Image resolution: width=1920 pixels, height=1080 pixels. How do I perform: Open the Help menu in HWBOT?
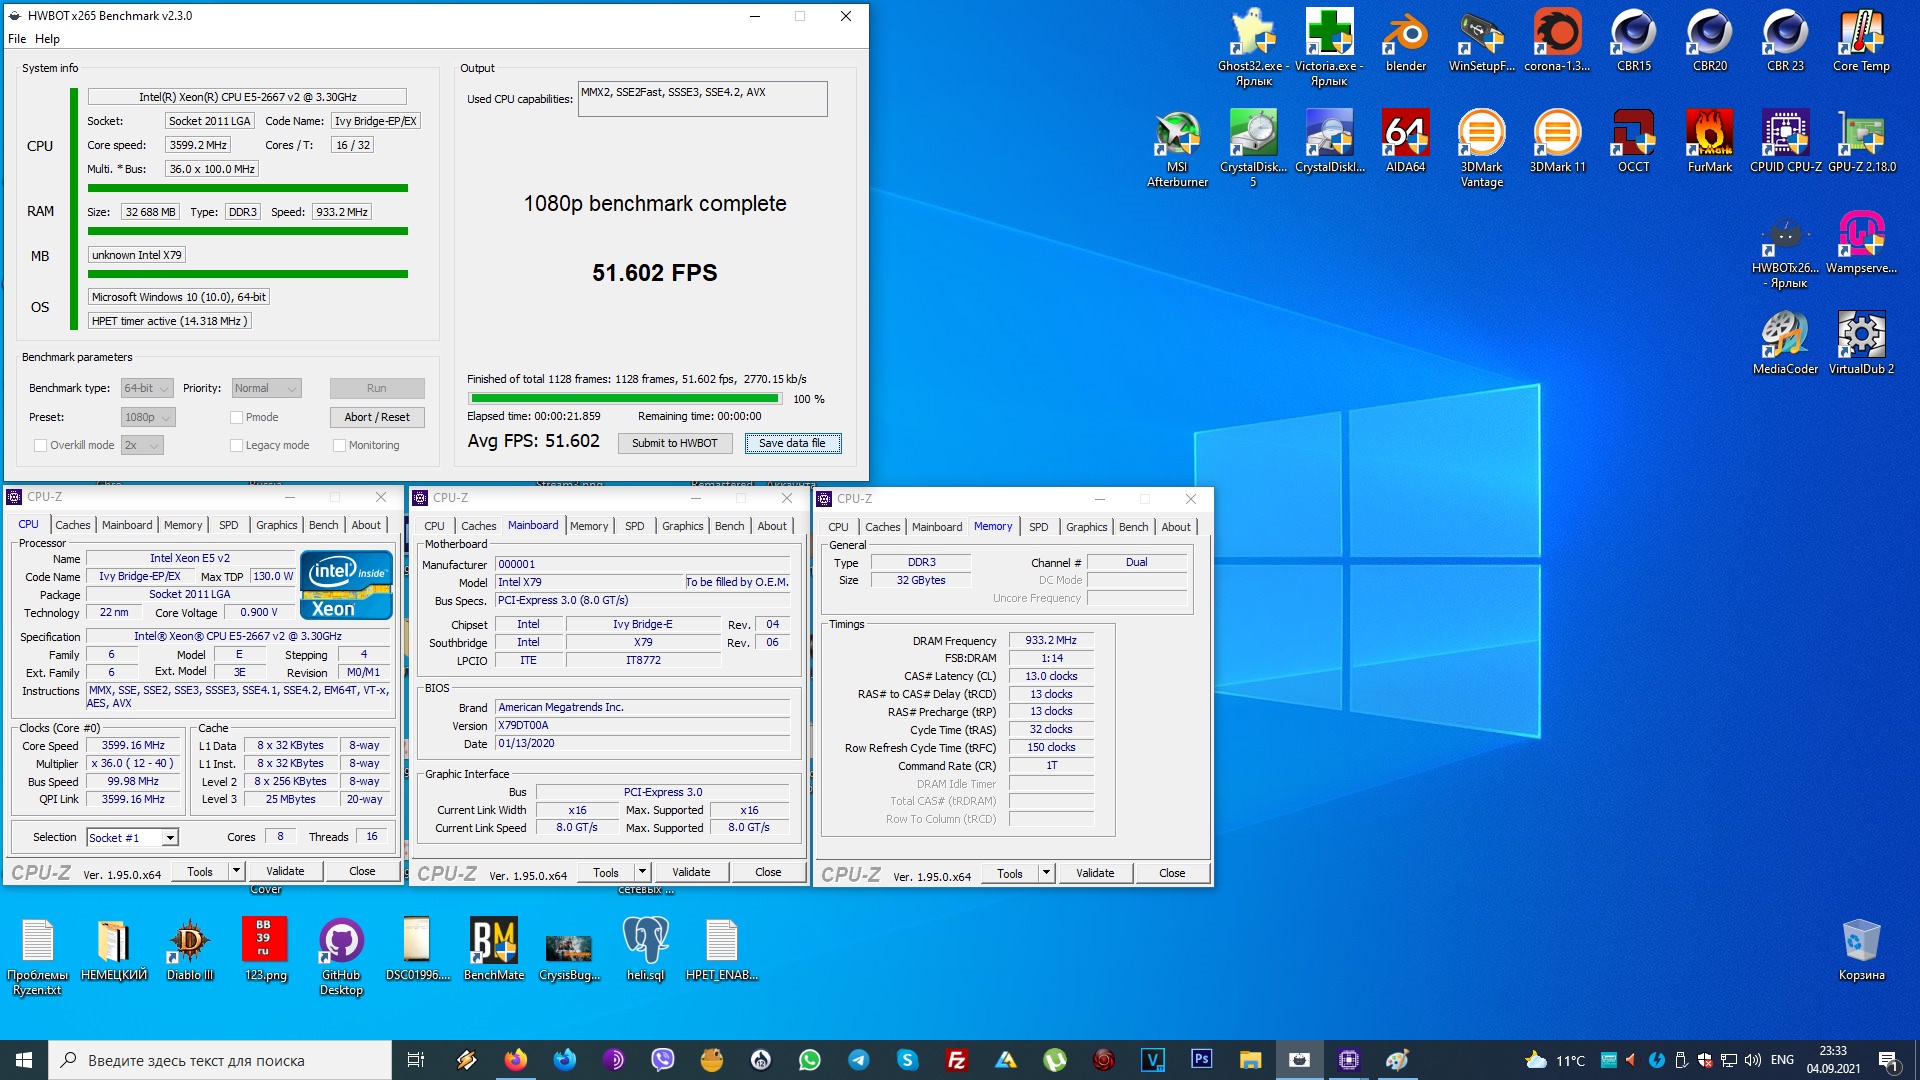click(x=47, y=39)
